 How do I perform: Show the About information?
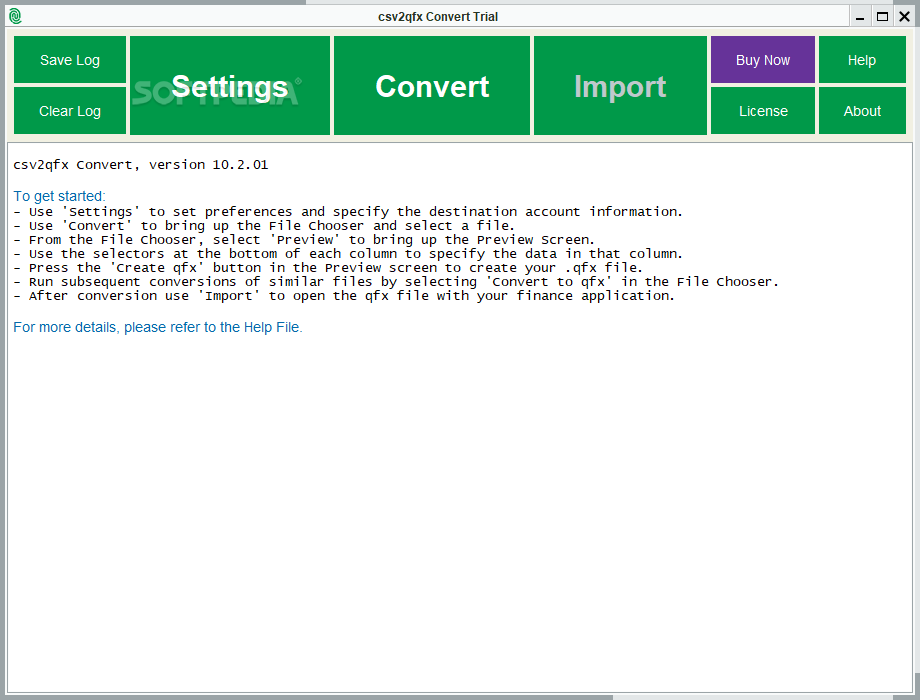862,111
